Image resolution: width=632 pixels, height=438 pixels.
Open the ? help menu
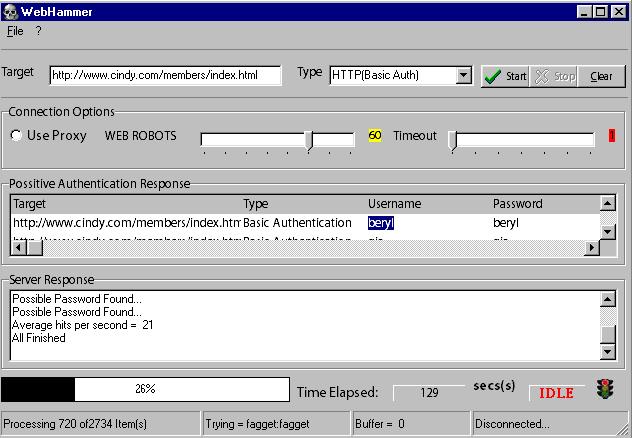(38, 31)
